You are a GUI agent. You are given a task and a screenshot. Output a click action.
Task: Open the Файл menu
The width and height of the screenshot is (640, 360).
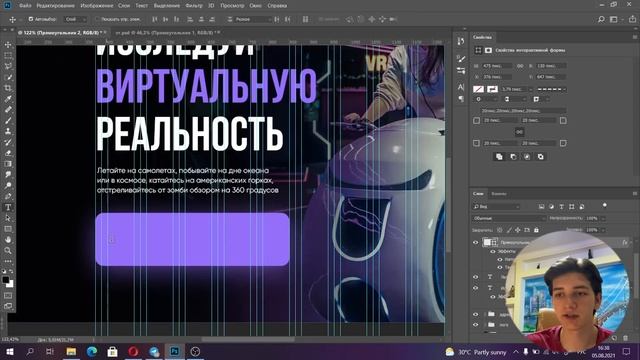pos(25,6)
